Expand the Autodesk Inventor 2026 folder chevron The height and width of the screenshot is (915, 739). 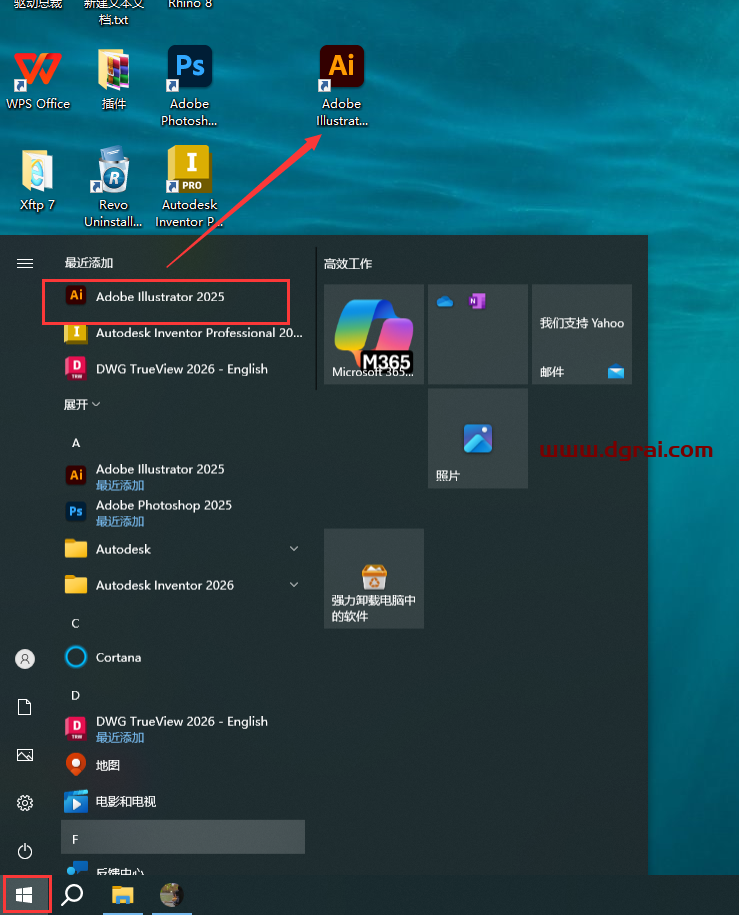pyautogui.click(x=294, y=585)
